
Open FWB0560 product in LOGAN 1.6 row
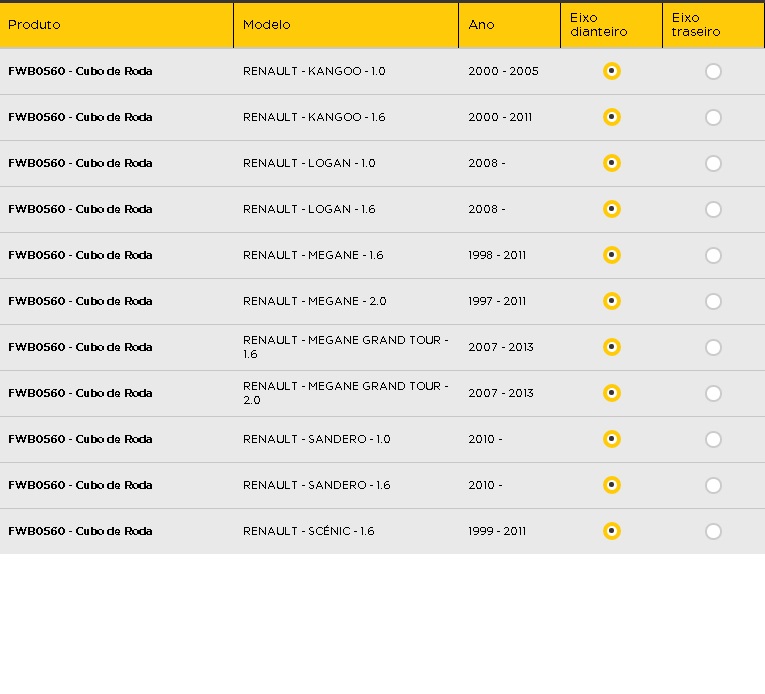click(81, 209)
